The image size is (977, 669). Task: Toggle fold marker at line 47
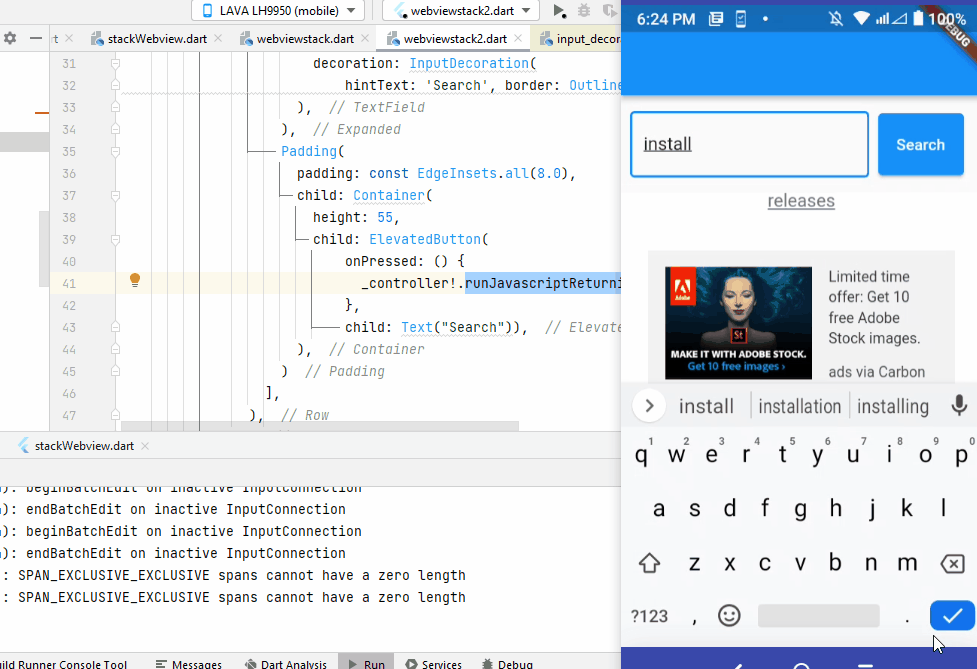(115, 415)
